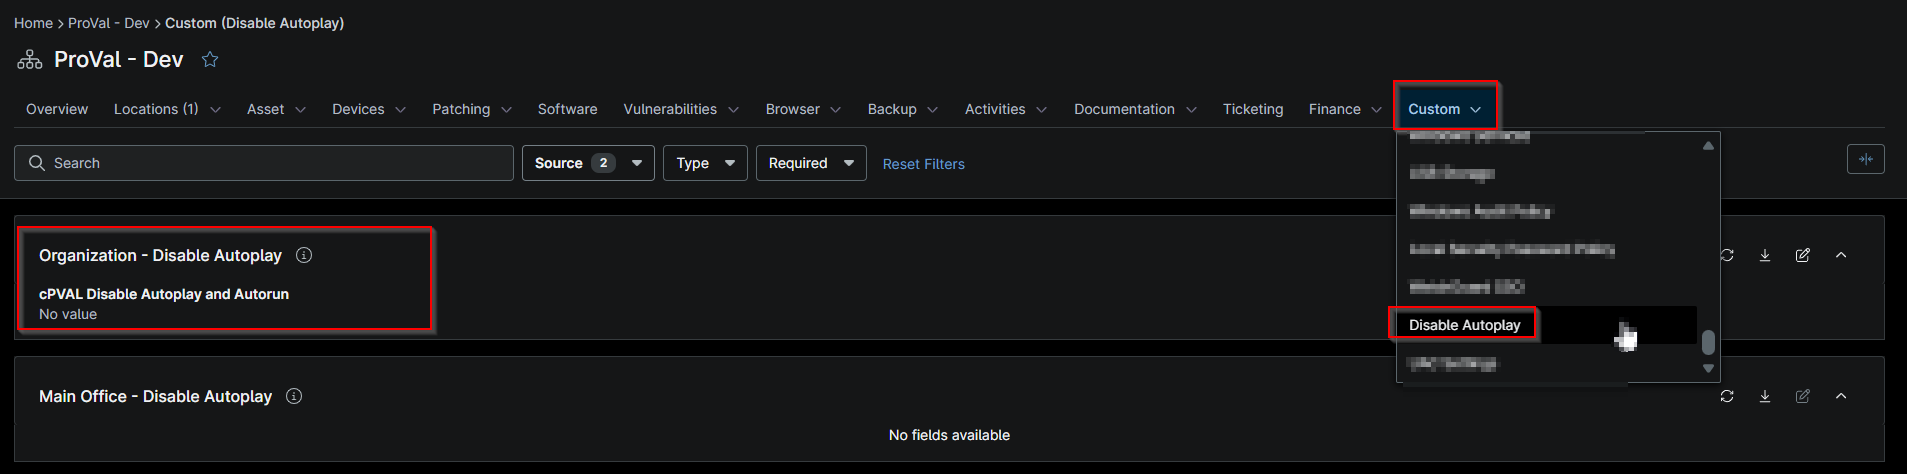Click the collapse-all sections button
The width and height of the screenshot is (1907, 474).
pos(1866,159)
